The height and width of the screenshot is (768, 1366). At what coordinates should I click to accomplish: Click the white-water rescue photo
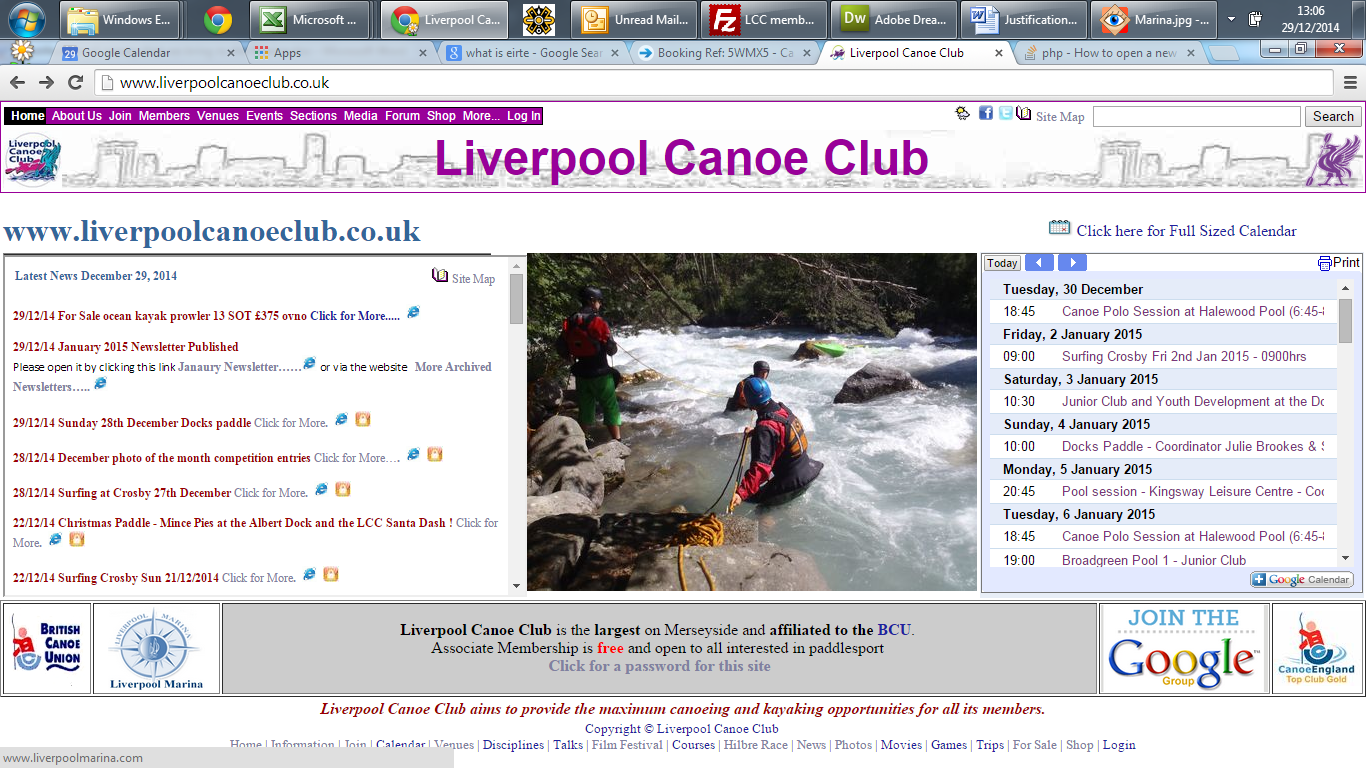[752, 421]
